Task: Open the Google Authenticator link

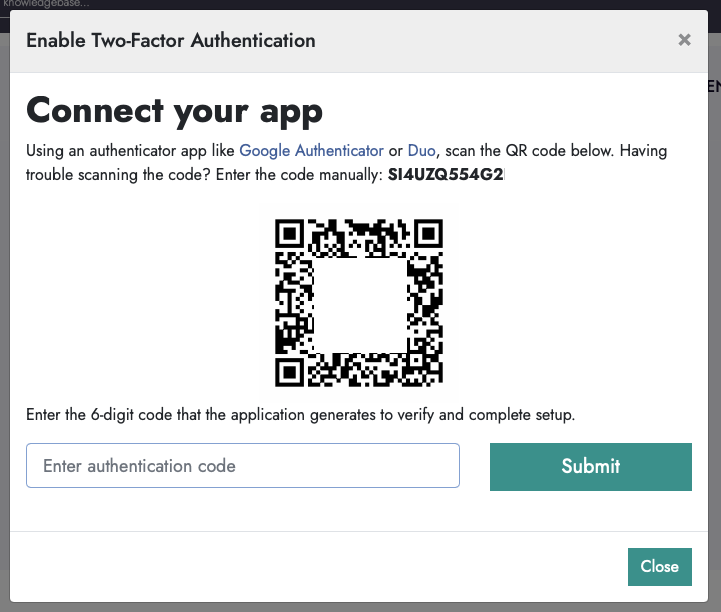Action: (311, 151)
